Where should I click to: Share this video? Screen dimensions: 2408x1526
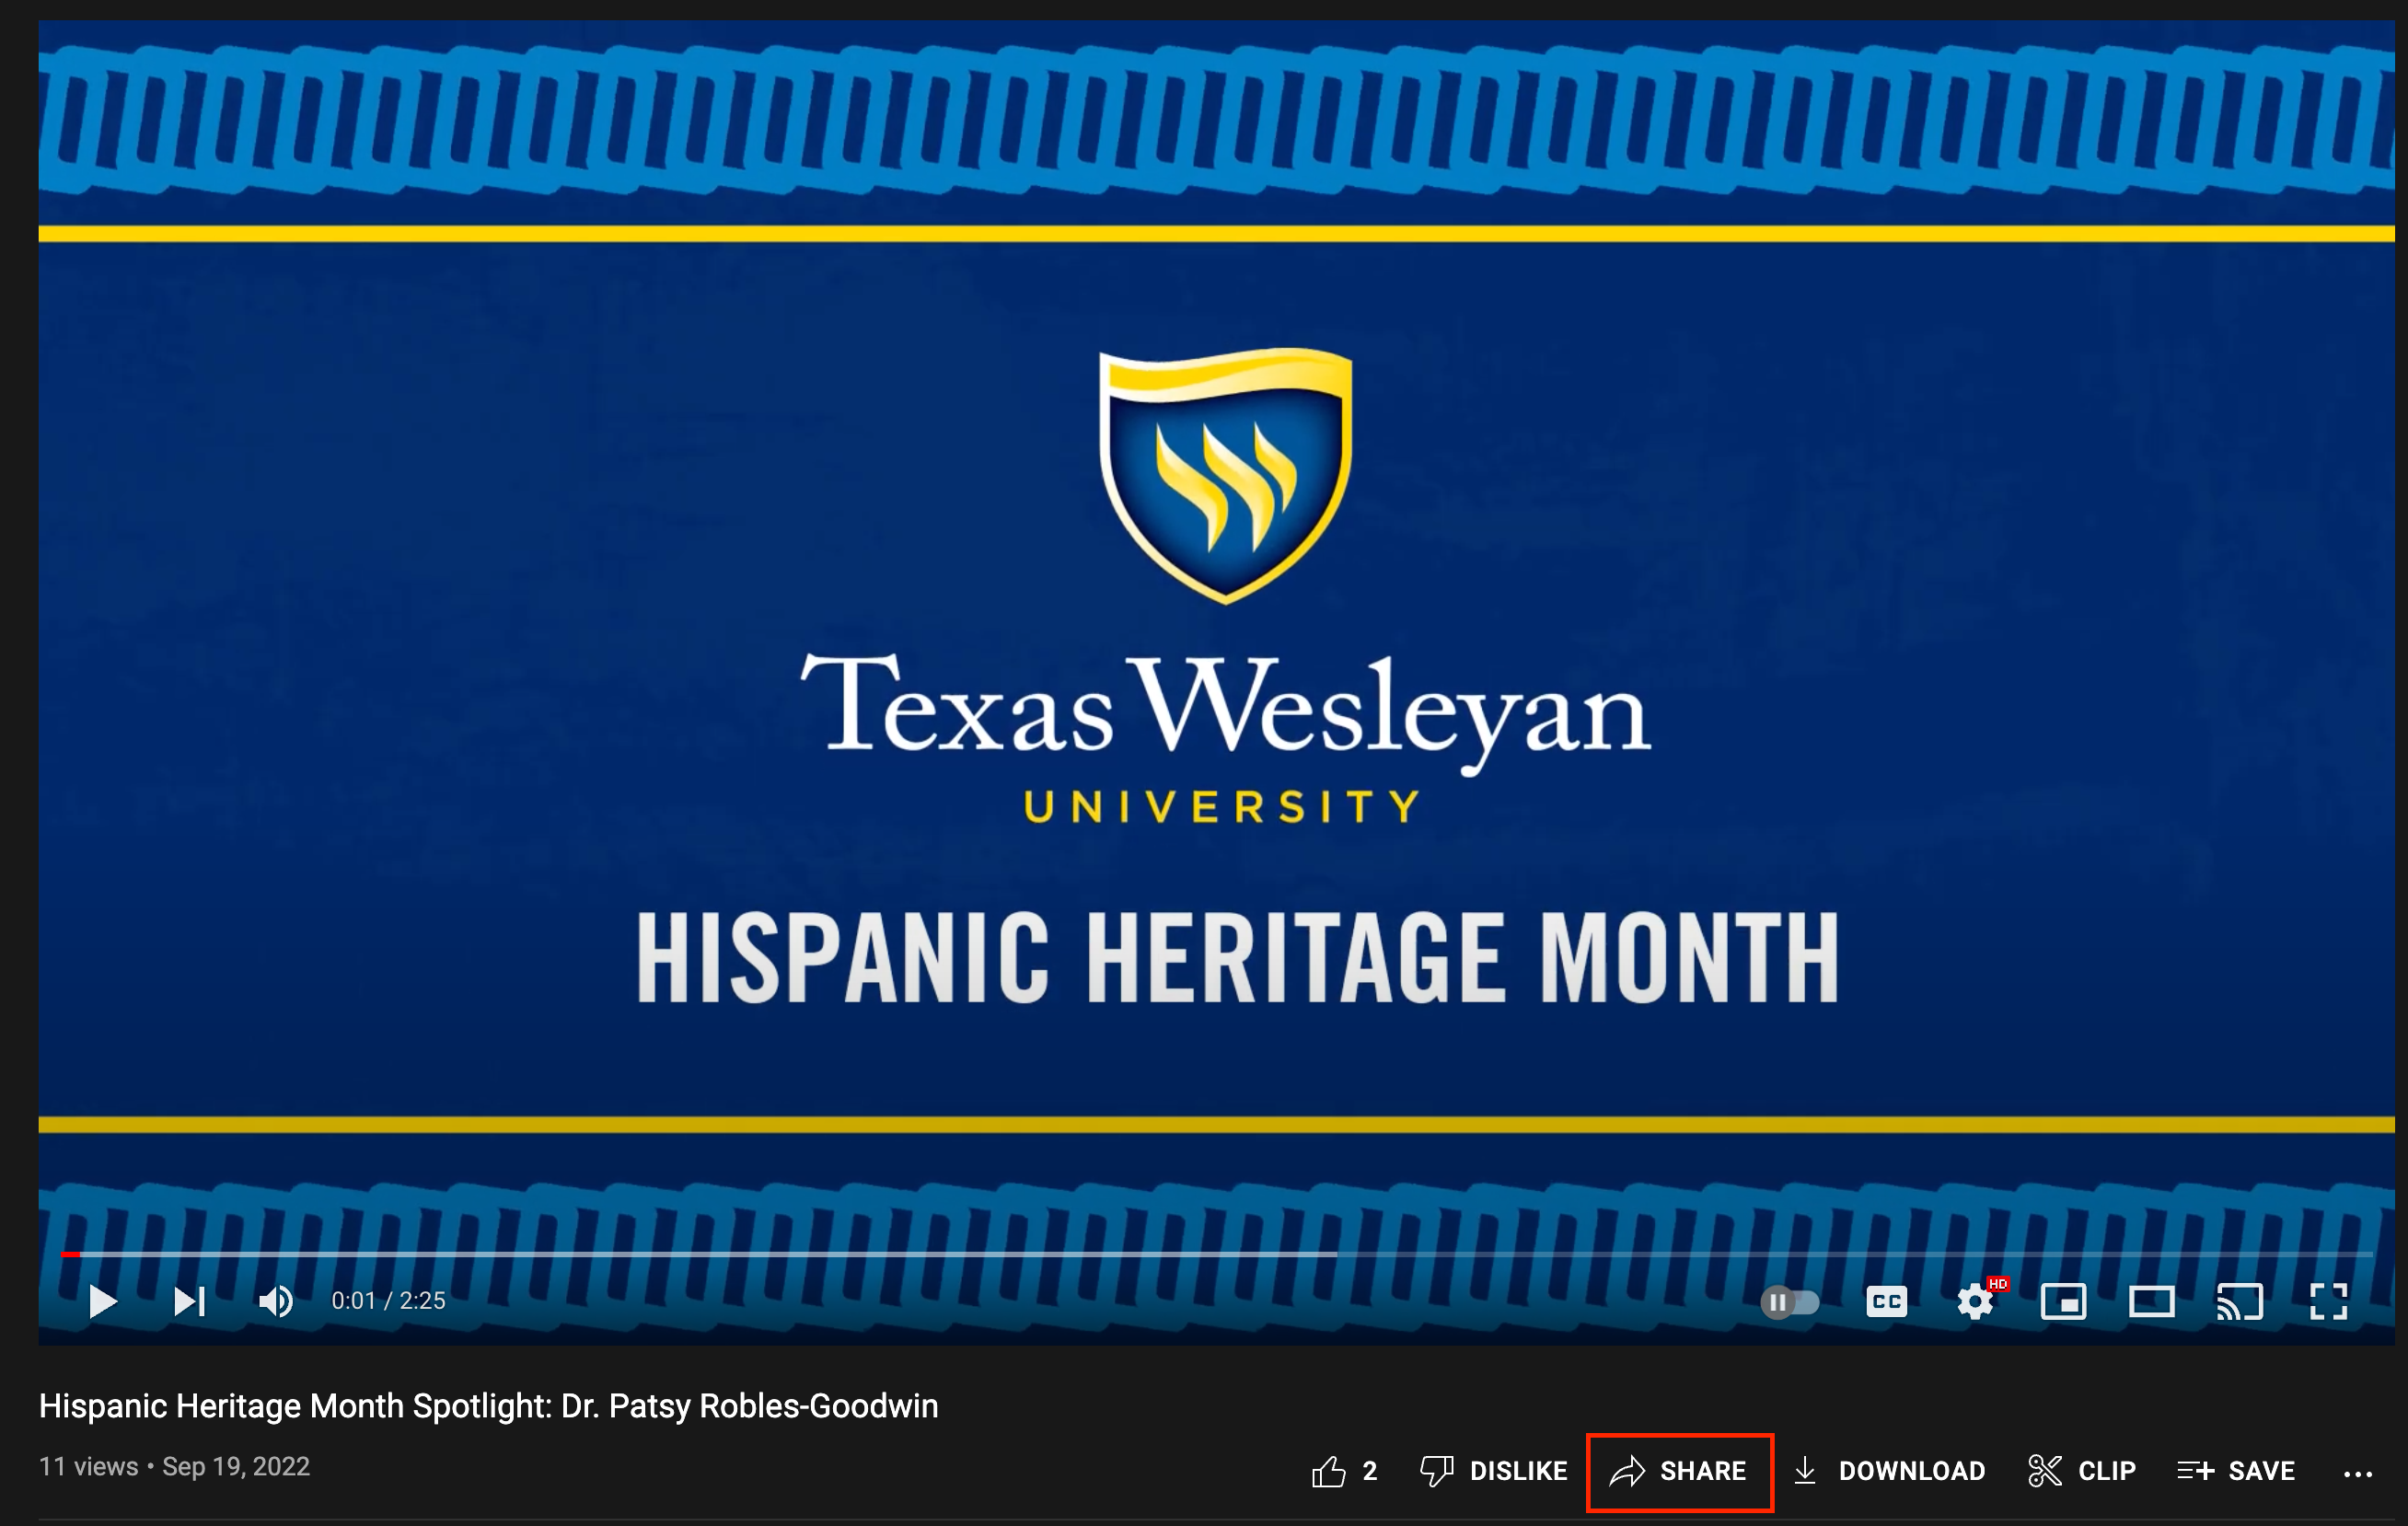(x=1679, y=1471)
